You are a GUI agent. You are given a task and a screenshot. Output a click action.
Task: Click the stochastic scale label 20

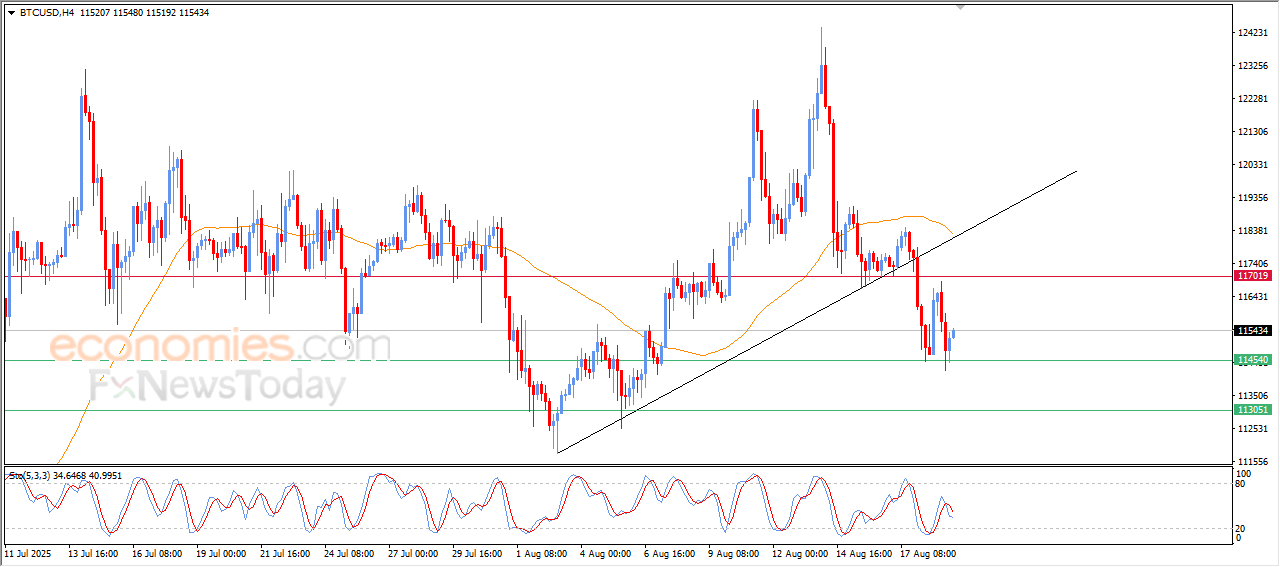(x=1242, y=528)
